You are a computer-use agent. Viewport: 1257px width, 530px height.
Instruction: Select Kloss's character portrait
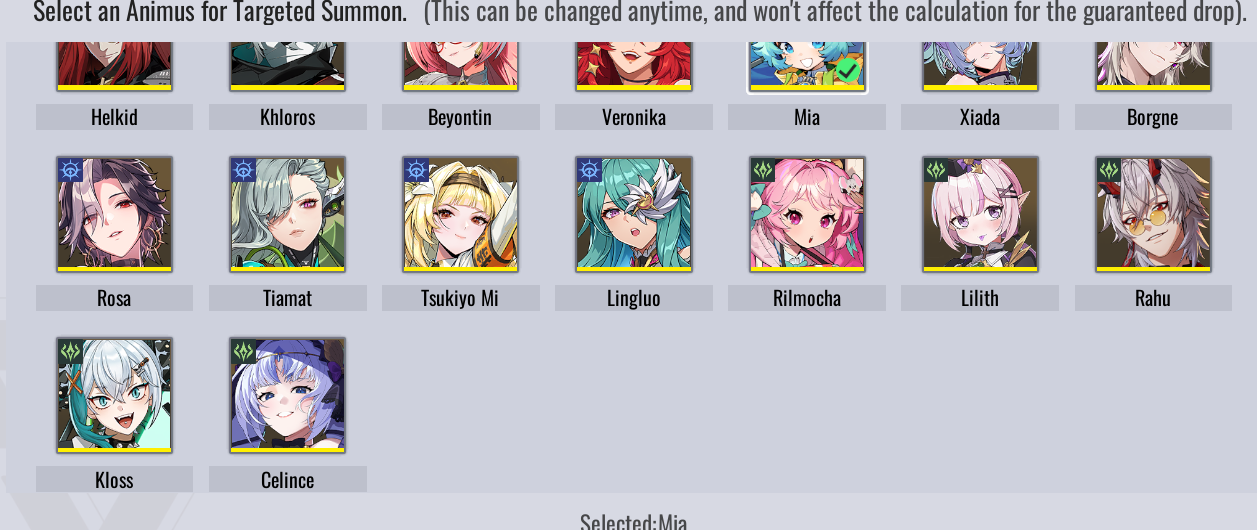click(x=114, y=395)
